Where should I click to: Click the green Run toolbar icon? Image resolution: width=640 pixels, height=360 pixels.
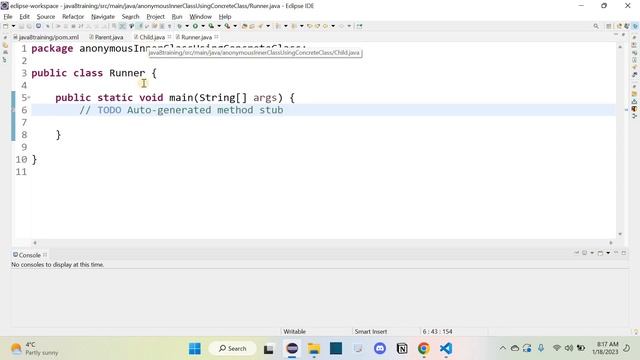coord(195,26)
